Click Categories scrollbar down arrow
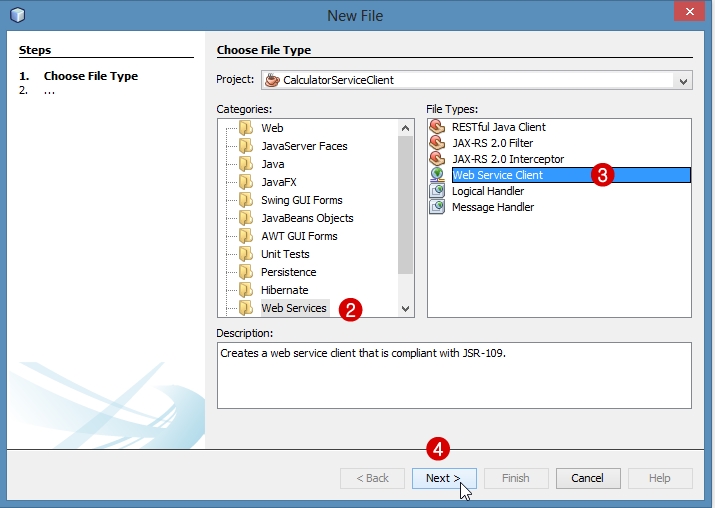The image size is (715, 508). (x=405, y=309)
